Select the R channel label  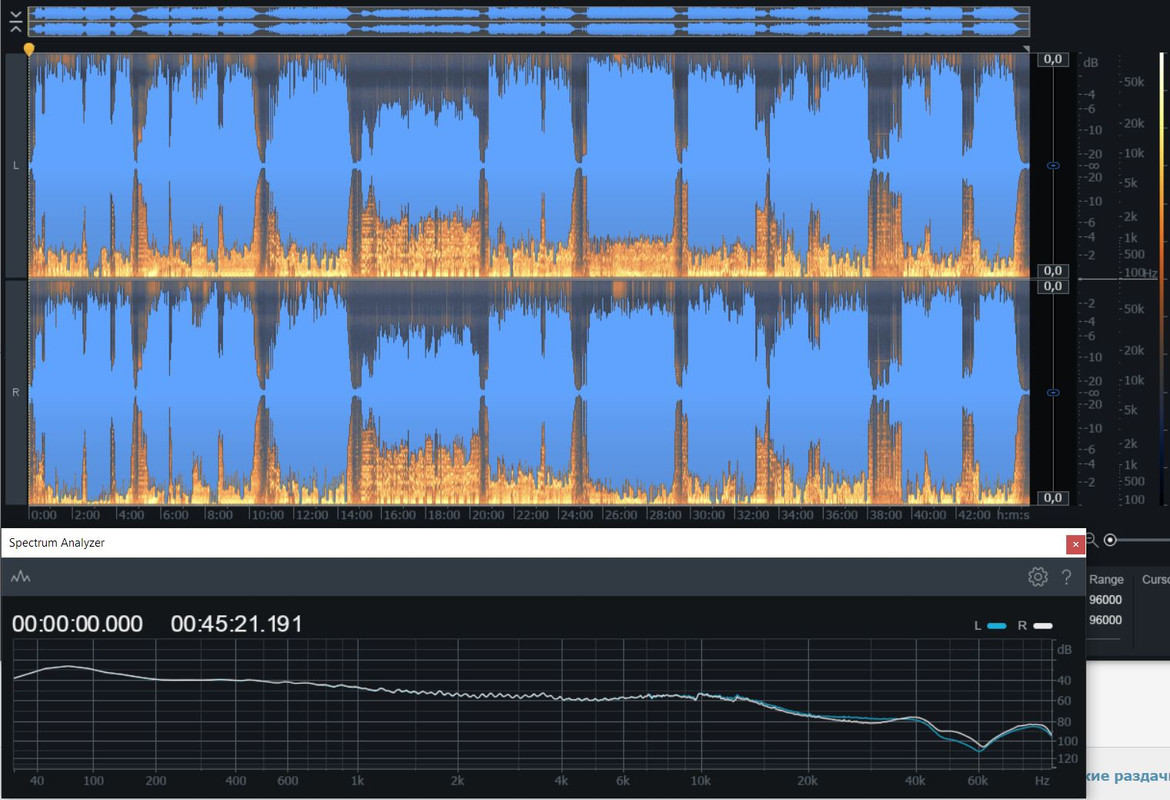[x=16, y=392]
